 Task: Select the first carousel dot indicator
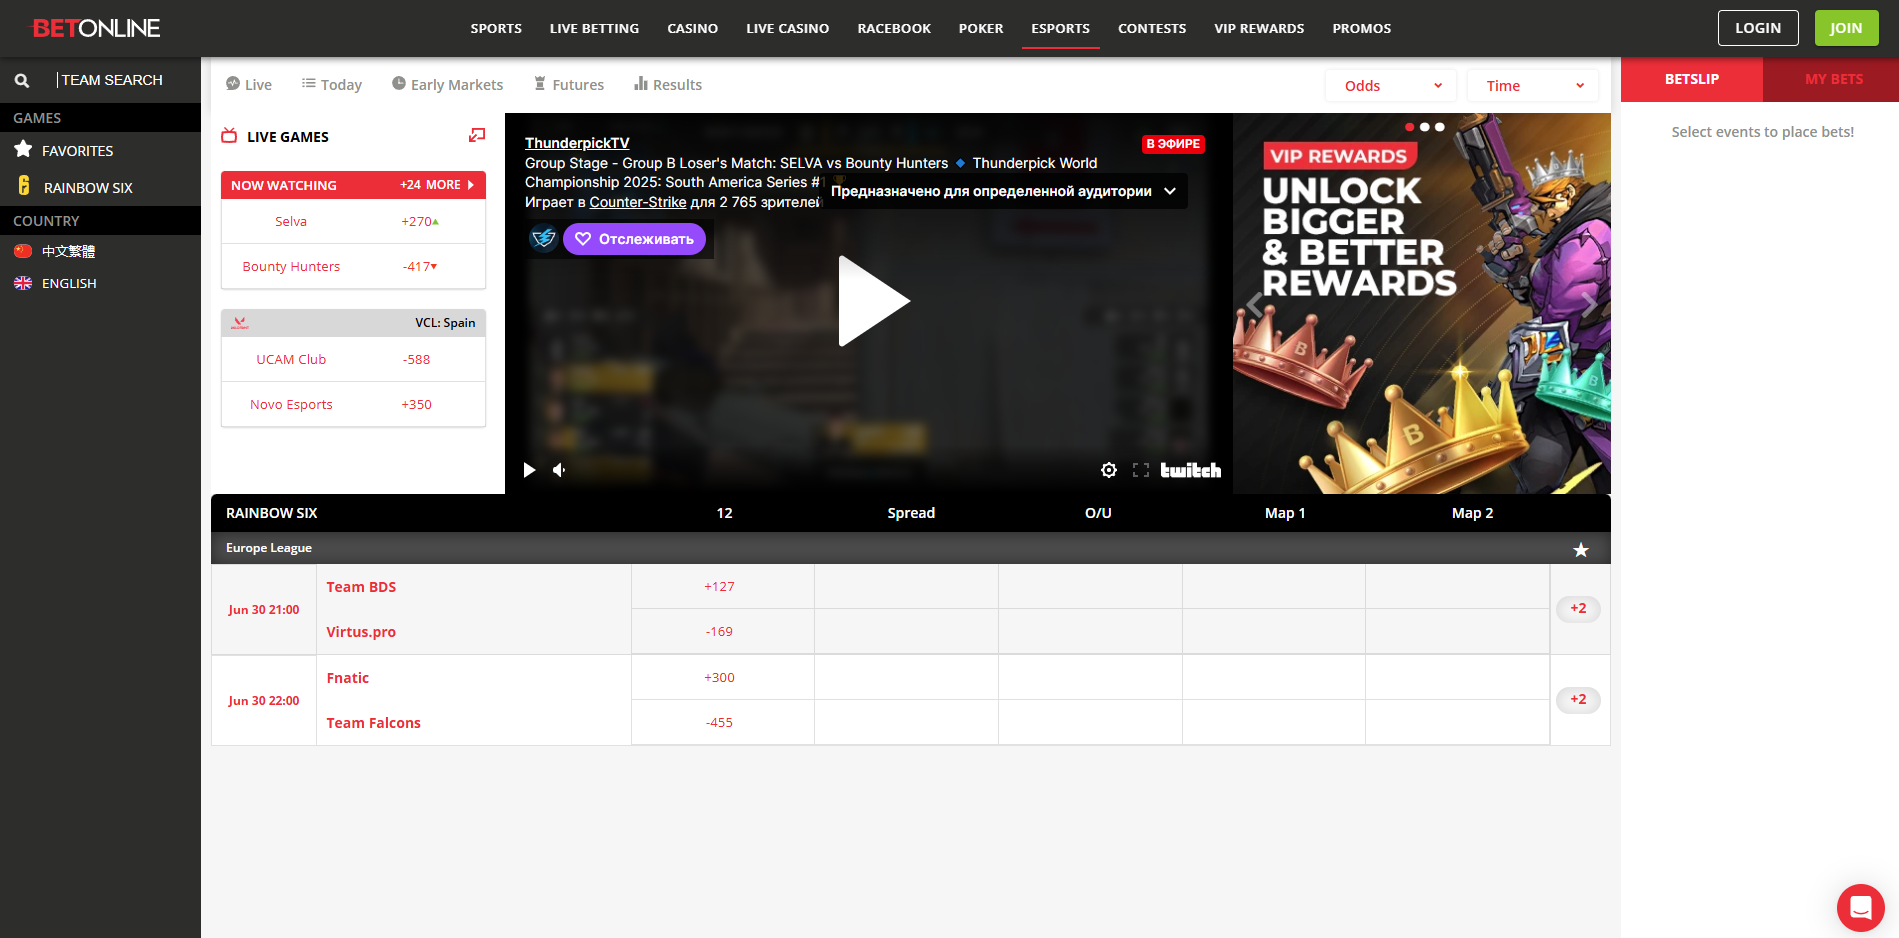point(1410,127)
